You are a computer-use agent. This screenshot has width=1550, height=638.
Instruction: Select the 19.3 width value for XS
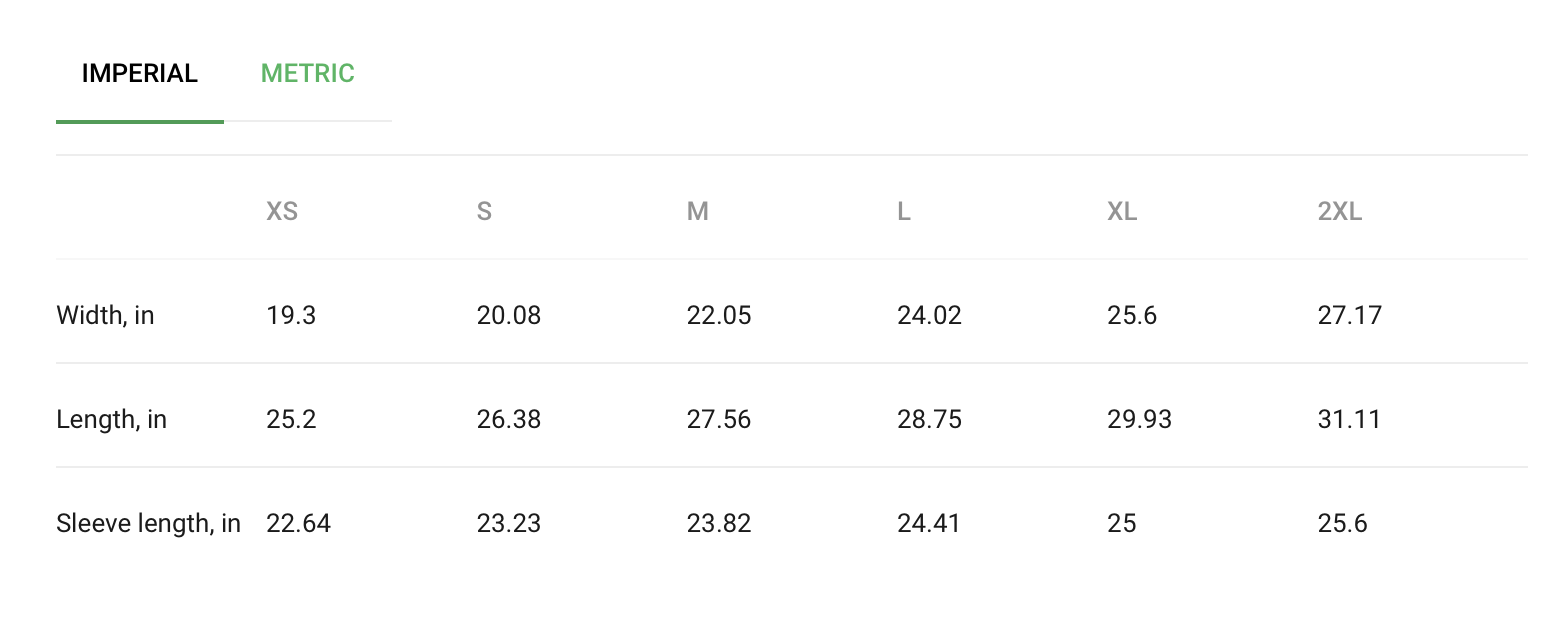coord(291,316)
